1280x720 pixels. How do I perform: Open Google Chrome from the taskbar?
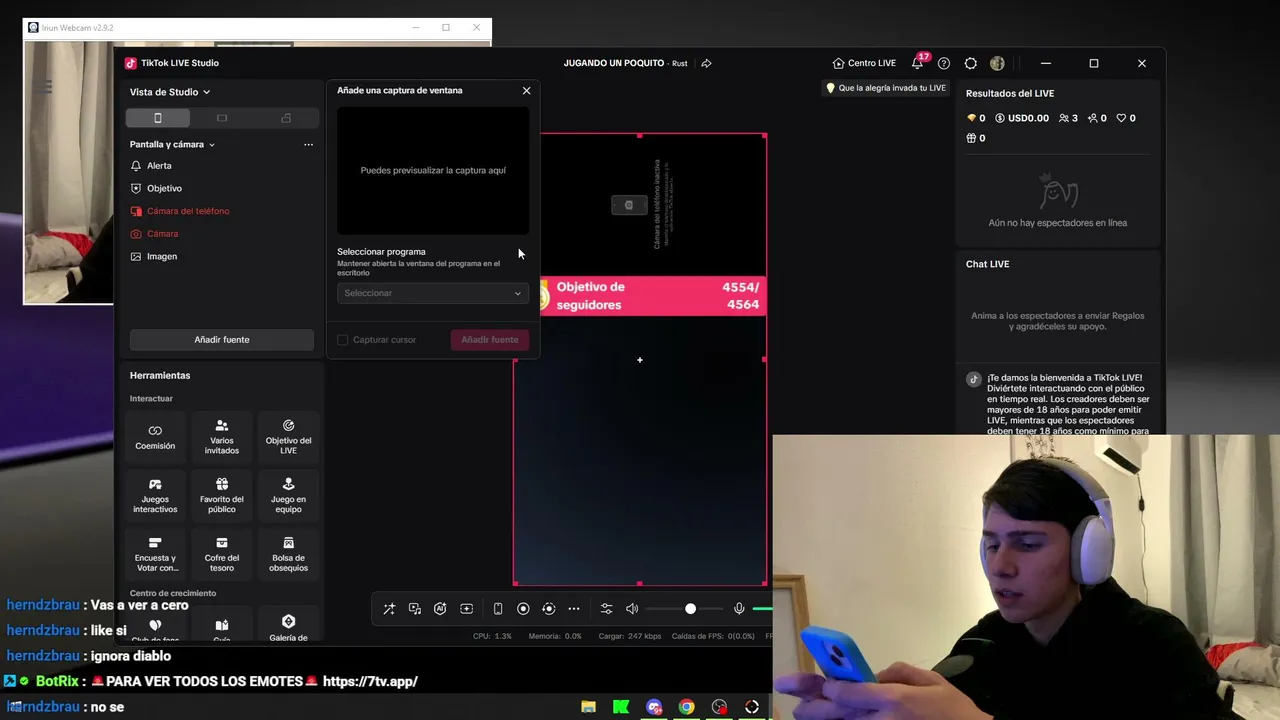pos(686,707)
